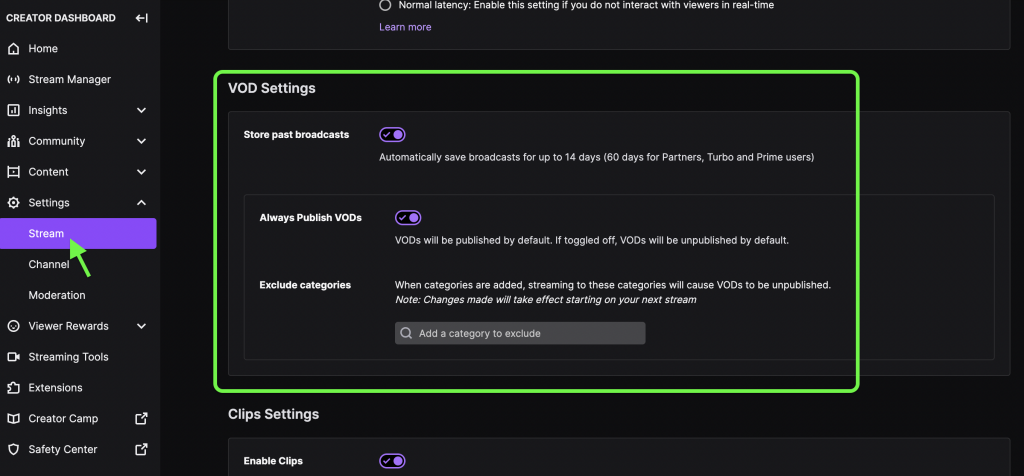
Task: Collapse the Settings section chevron
Action: pos(141,203)
